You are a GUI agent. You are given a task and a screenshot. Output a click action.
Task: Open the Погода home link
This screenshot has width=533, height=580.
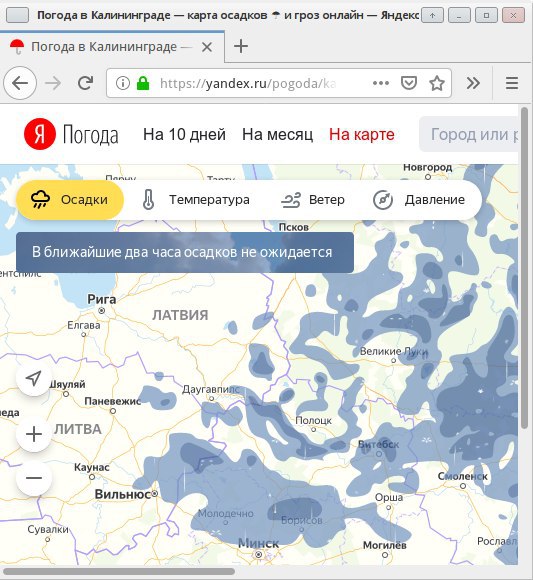point(91,135)
